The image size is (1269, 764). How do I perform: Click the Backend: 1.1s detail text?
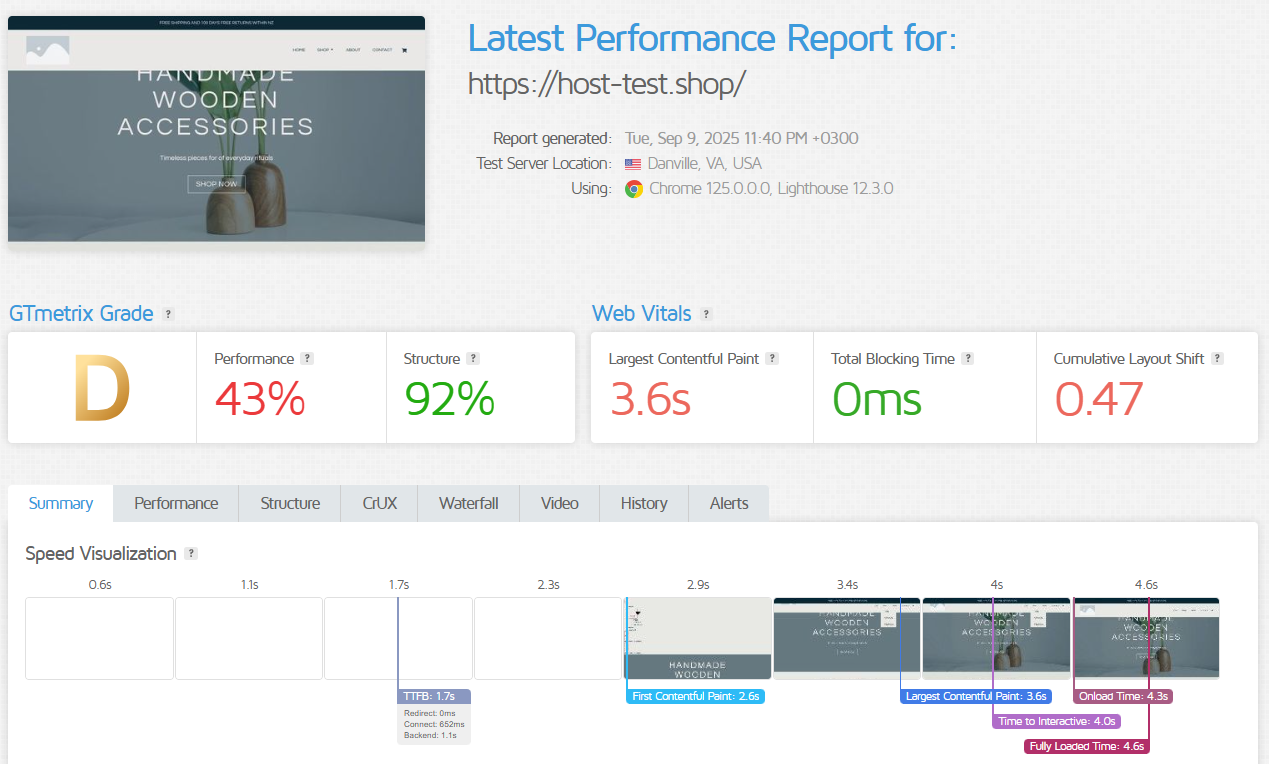430,735
